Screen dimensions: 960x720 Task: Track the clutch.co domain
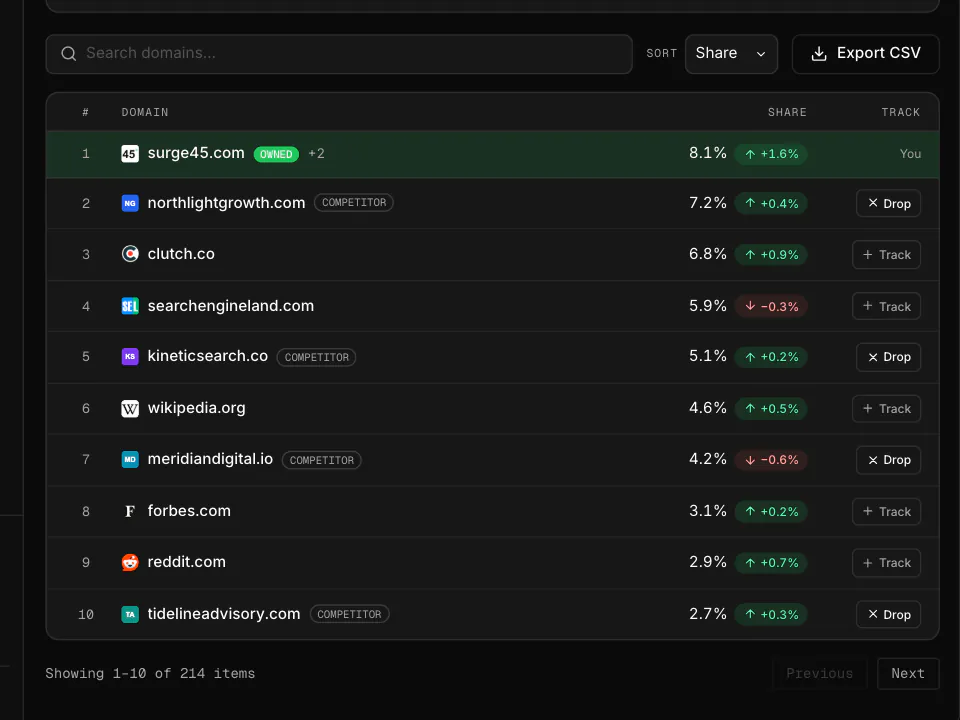tap(887, 255)
